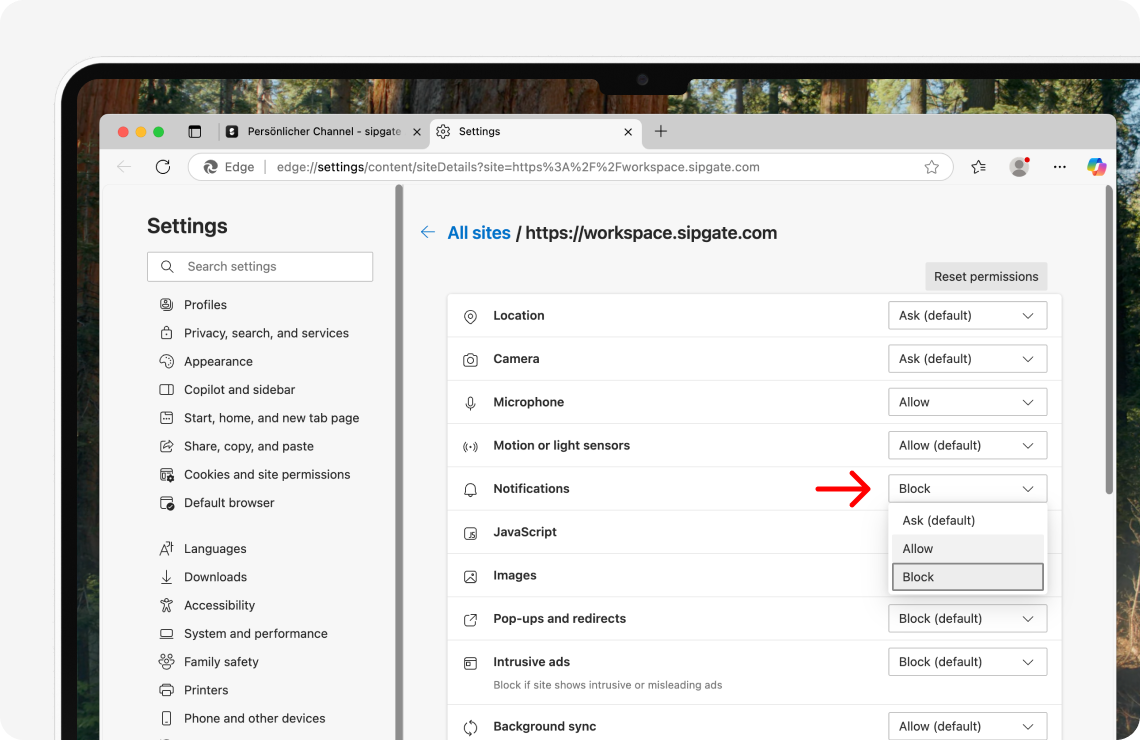
Task: Click the Search settings field
Action: [260, 267]
